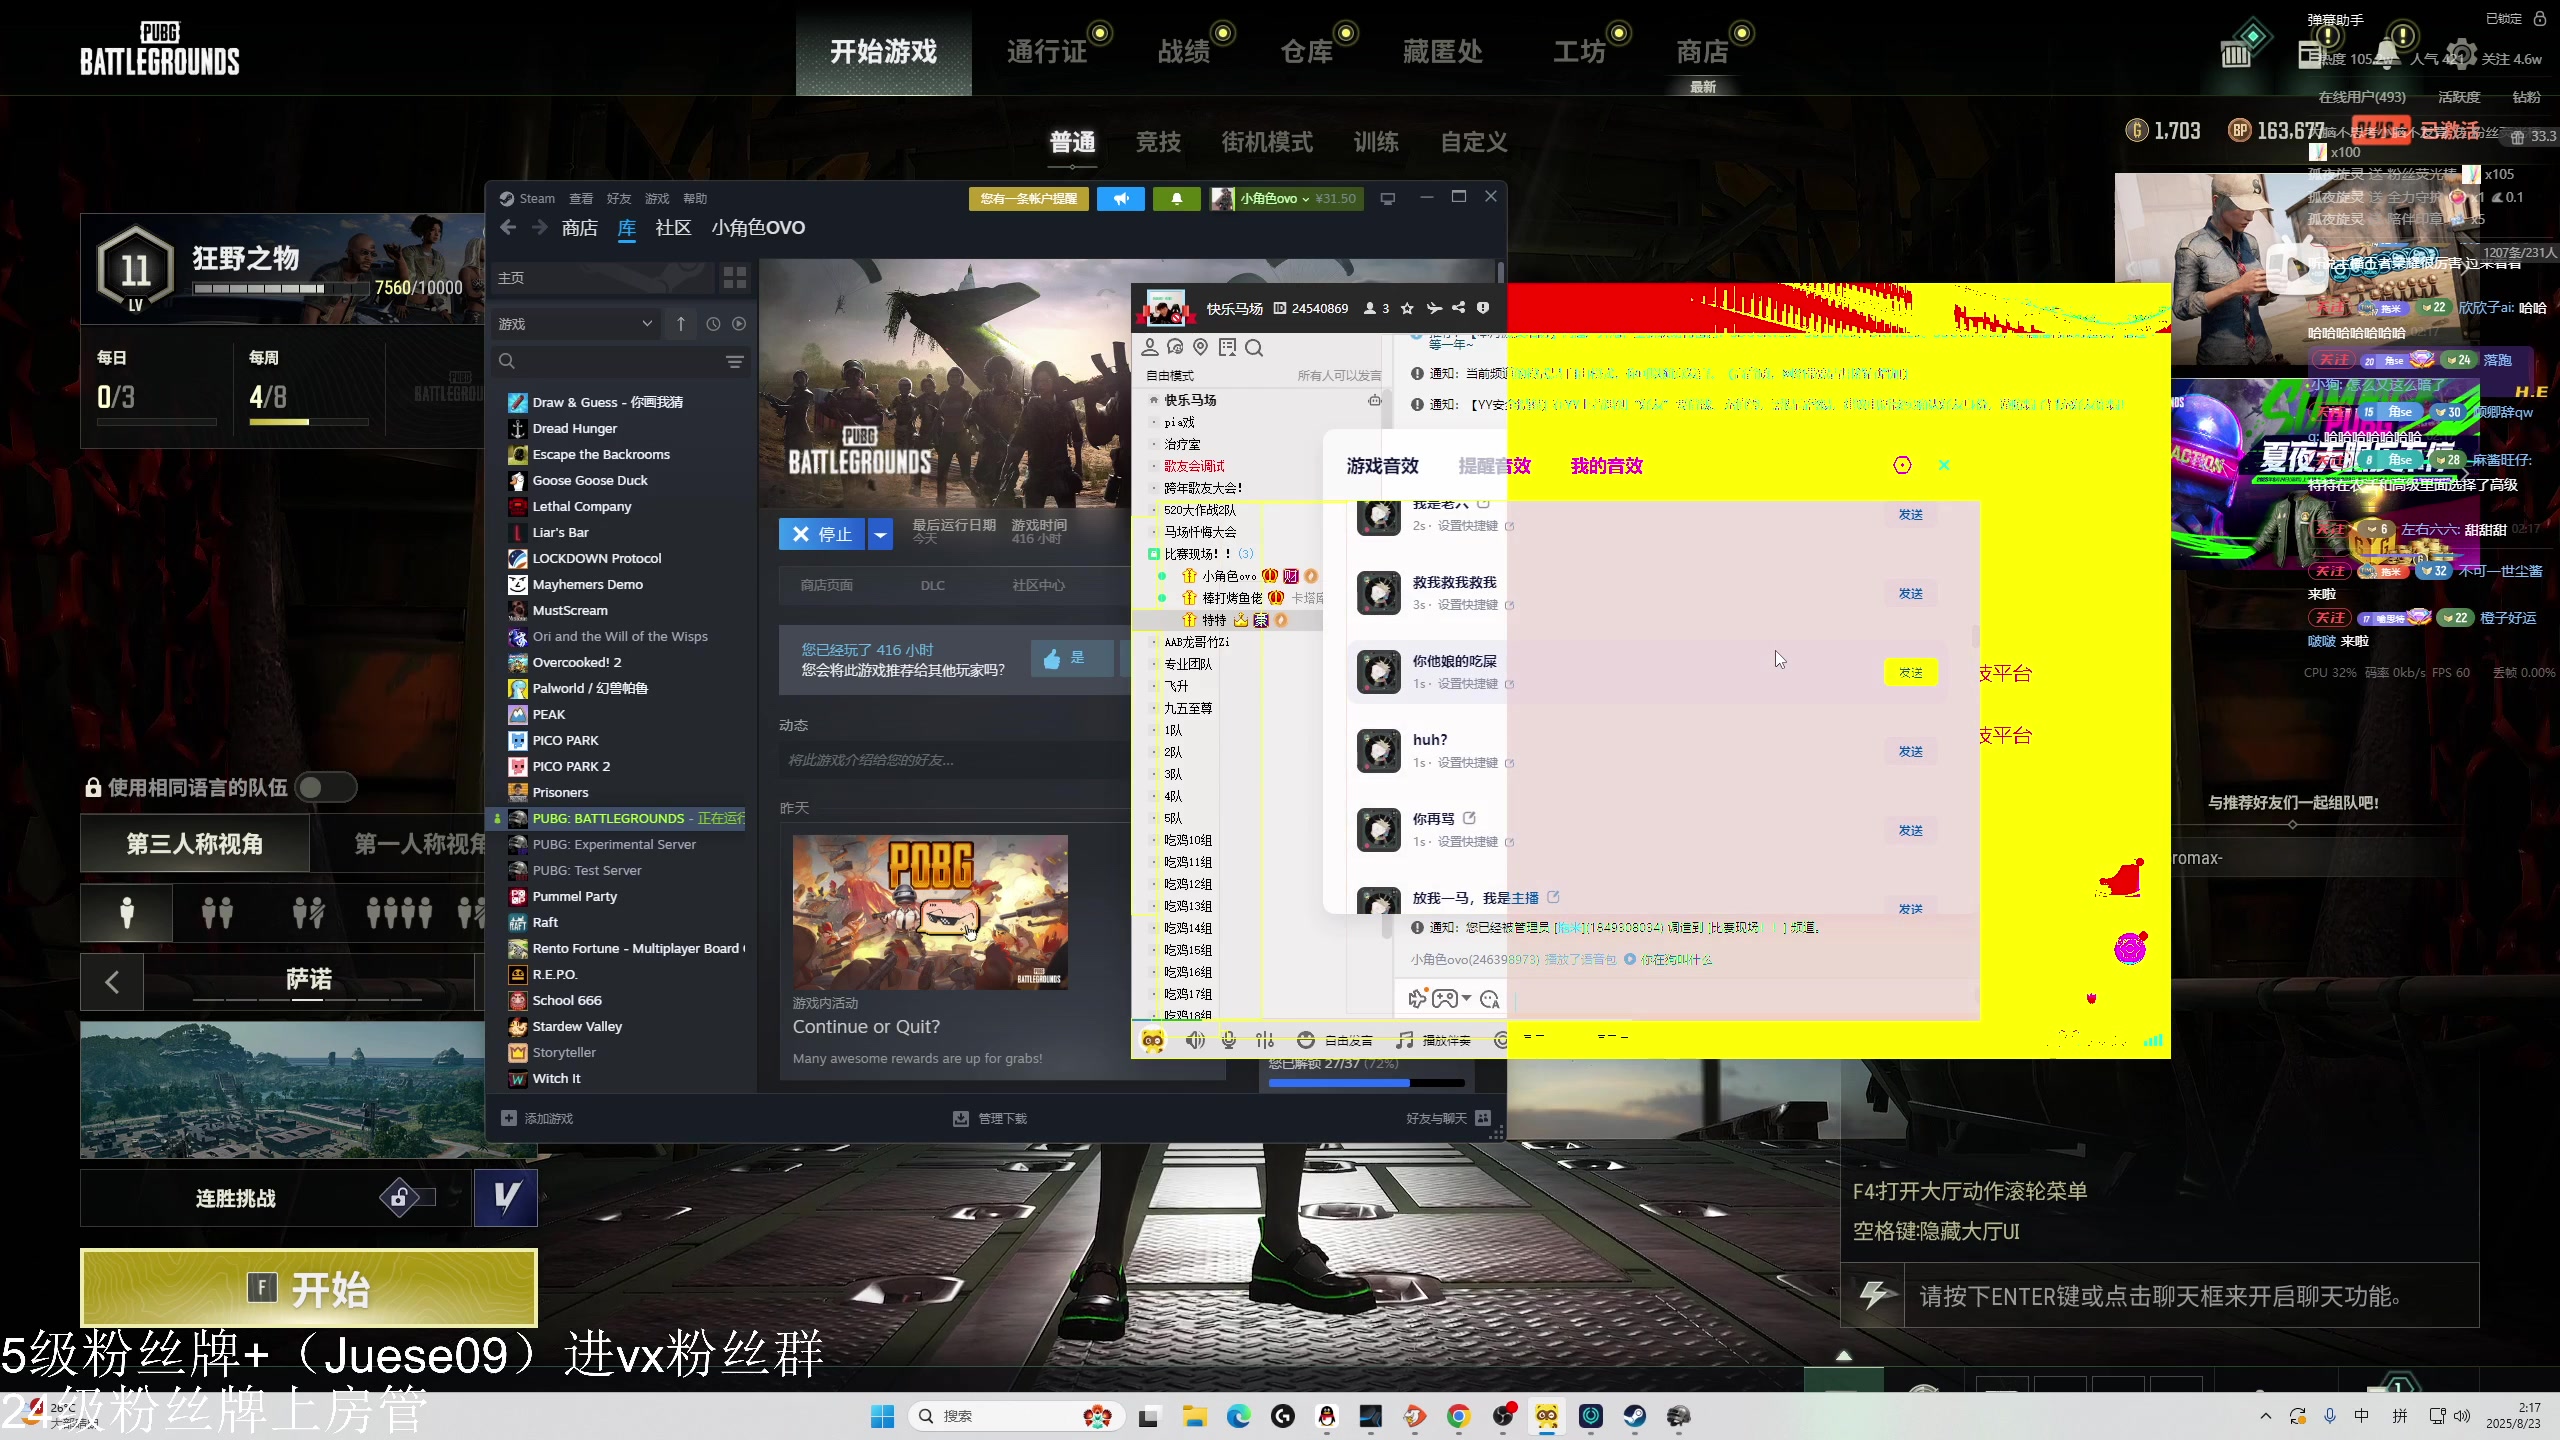Viewport: 2560px width, 1440px height.
Task: Open Steam 商店 navigation tab
Action: click(580, 228)
